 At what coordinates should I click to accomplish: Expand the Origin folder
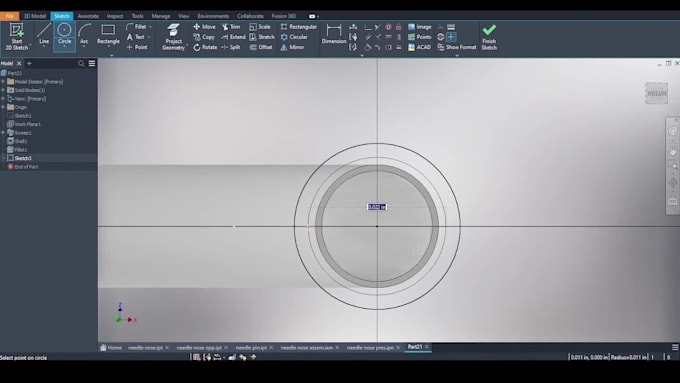[3, 107]
